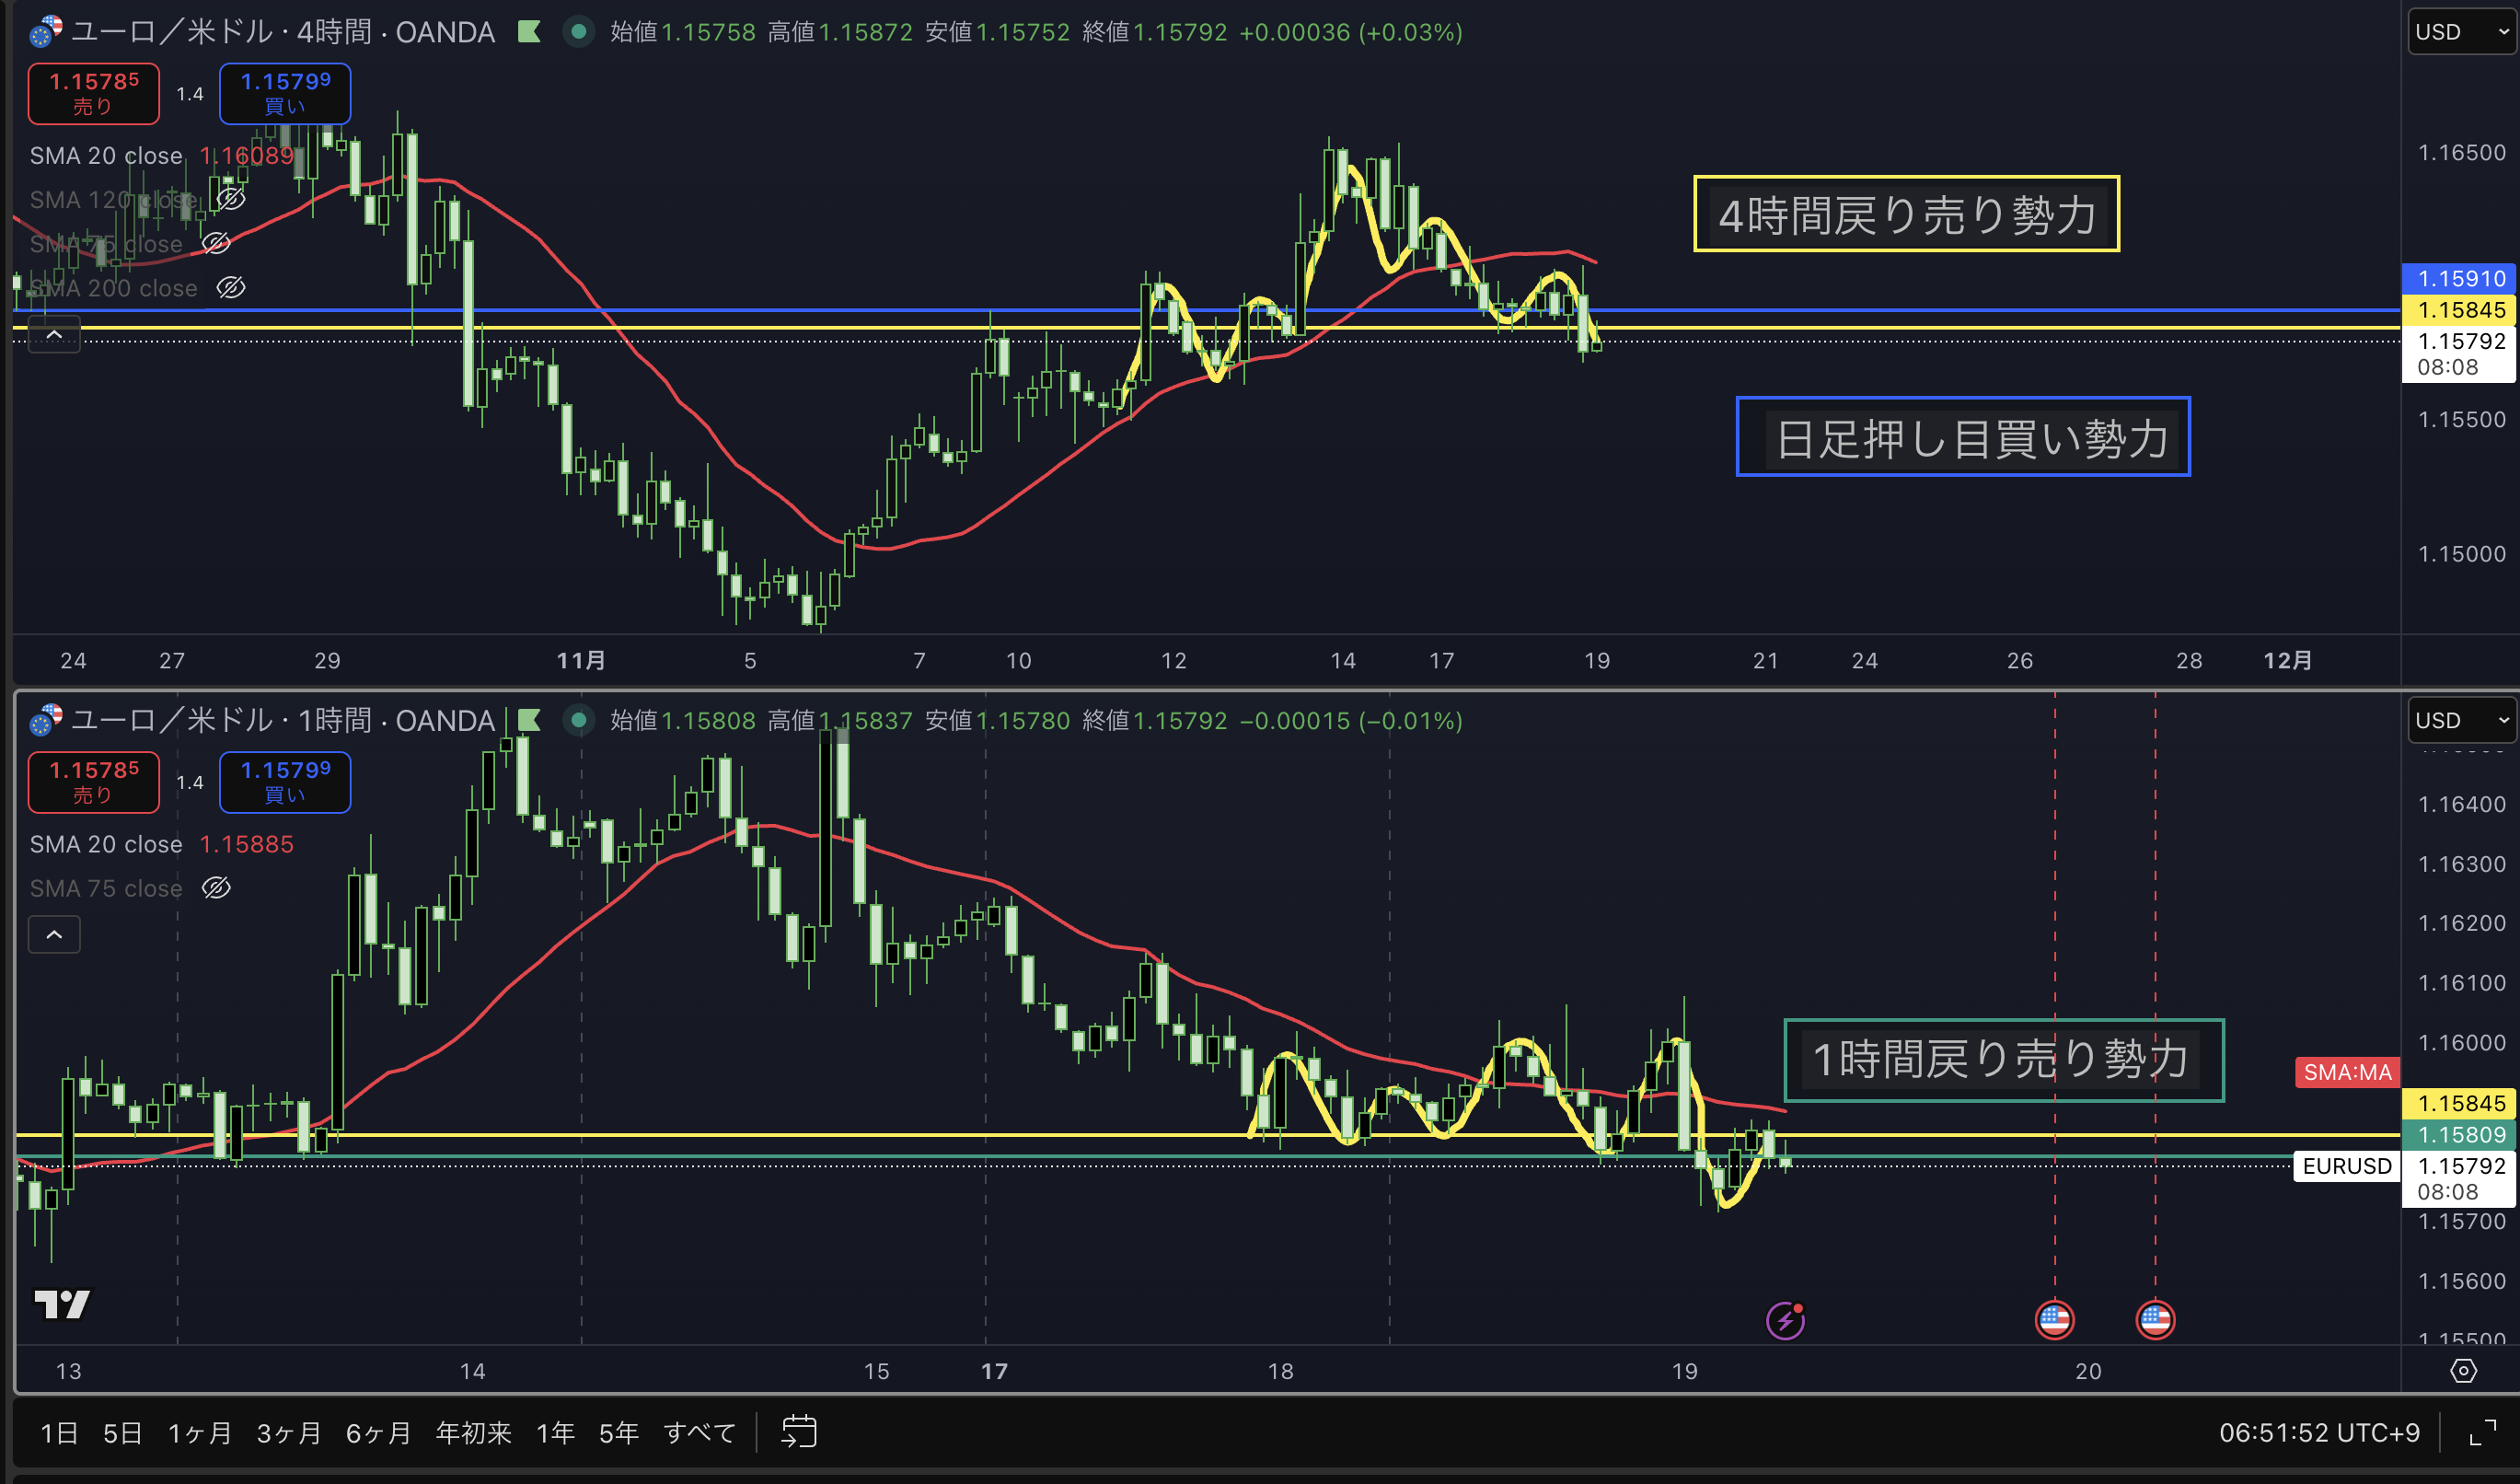
Task: Show the hidden SMA 120 indicator
Action: 231,199
